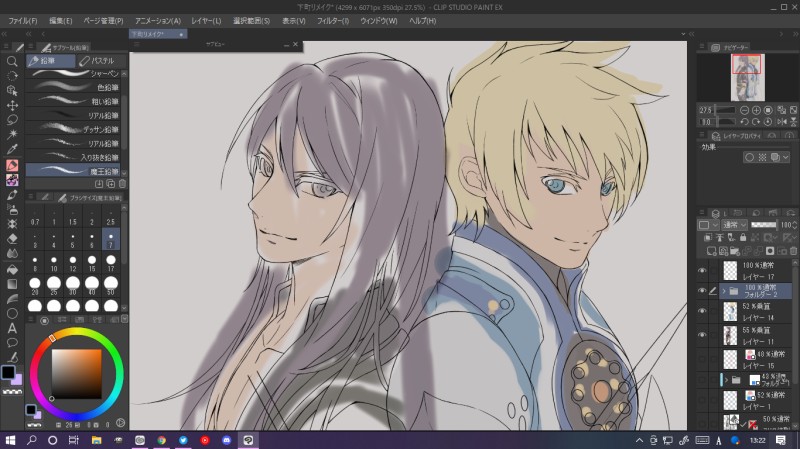Select the Lasso selection tool
800x449 pixels.
pyautogui.click(x=12, y=119)
